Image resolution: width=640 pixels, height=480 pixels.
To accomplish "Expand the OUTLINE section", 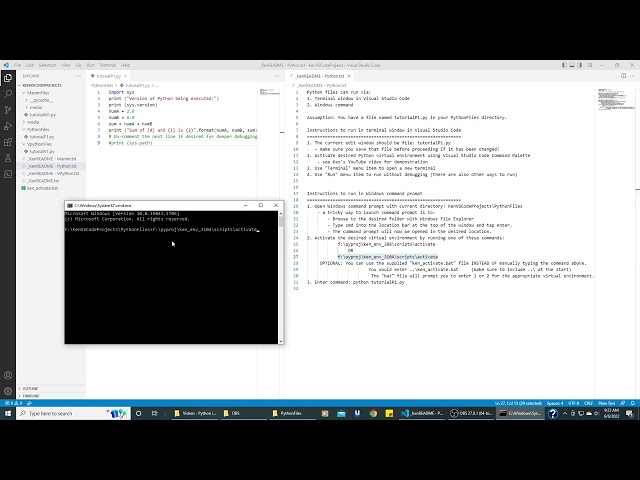I will [51, 388].
